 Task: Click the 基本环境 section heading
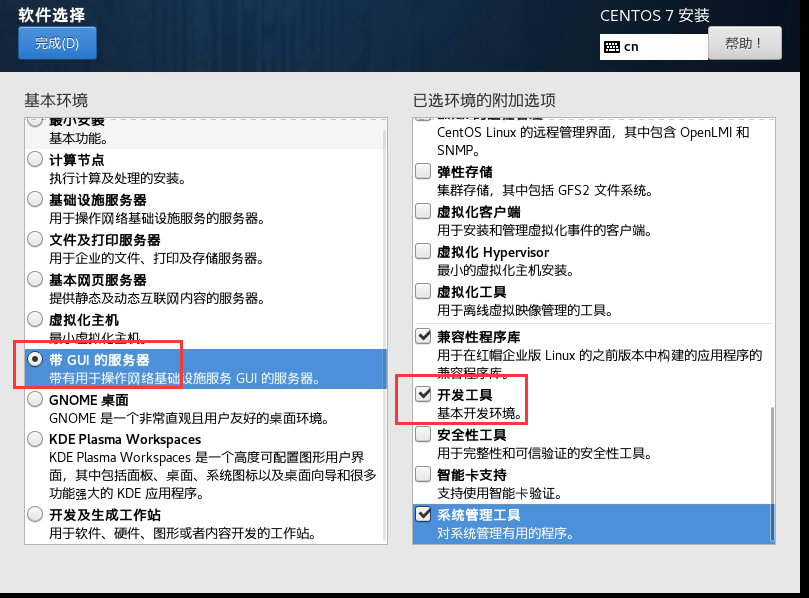56,100
